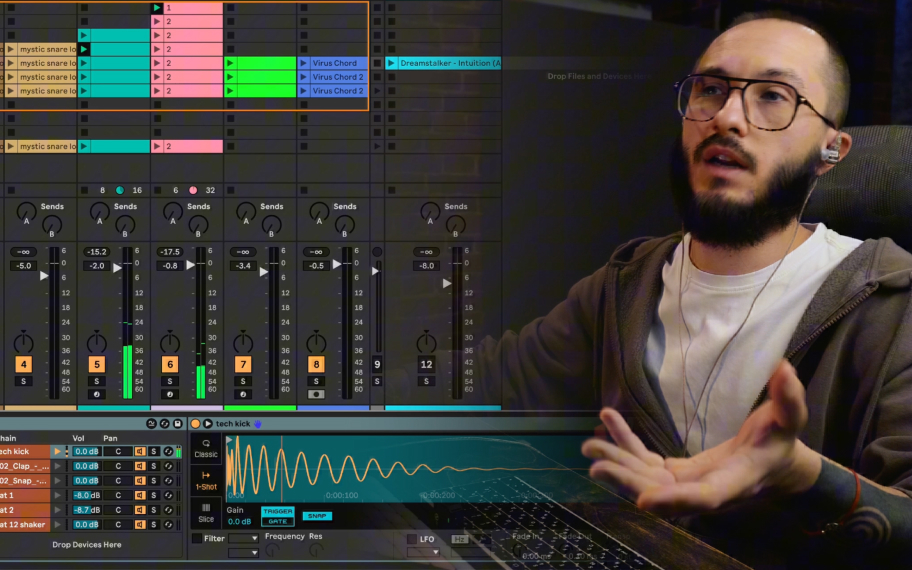Enable the Filter checkbox
This screenshot has height=570, width=912.
point(197,539)
